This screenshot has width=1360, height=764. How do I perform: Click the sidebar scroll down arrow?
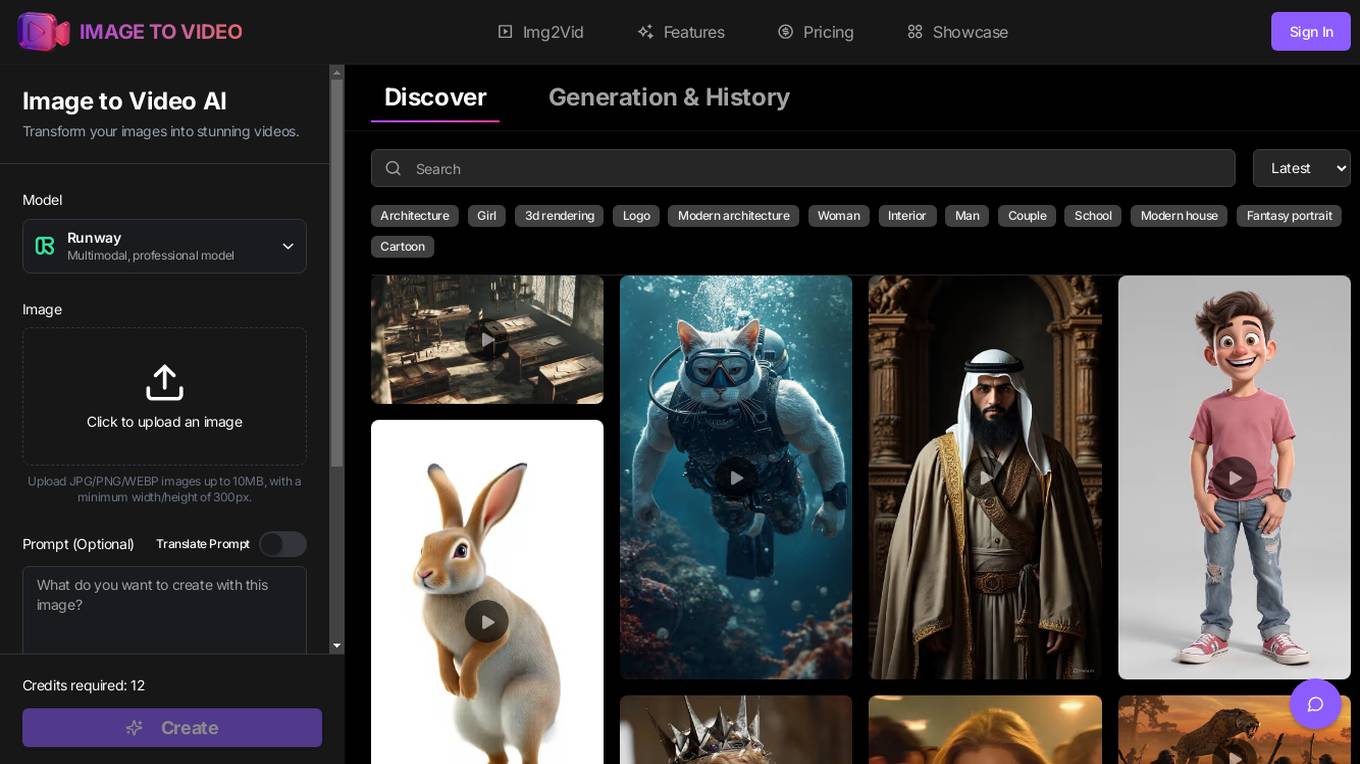pos(337,646)
